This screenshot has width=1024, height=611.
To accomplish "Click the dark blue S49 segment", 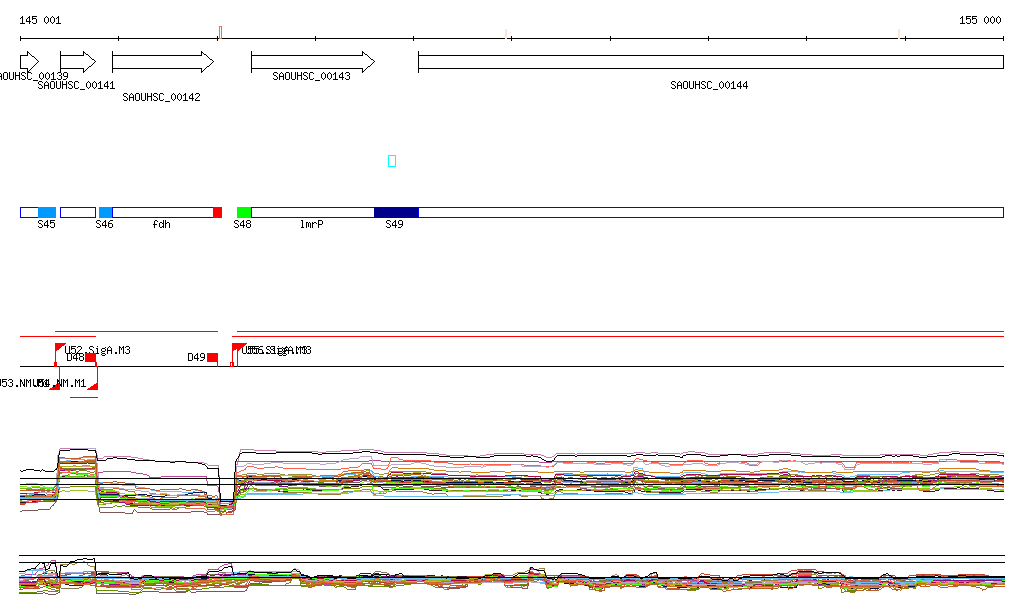I will (396, 212).
